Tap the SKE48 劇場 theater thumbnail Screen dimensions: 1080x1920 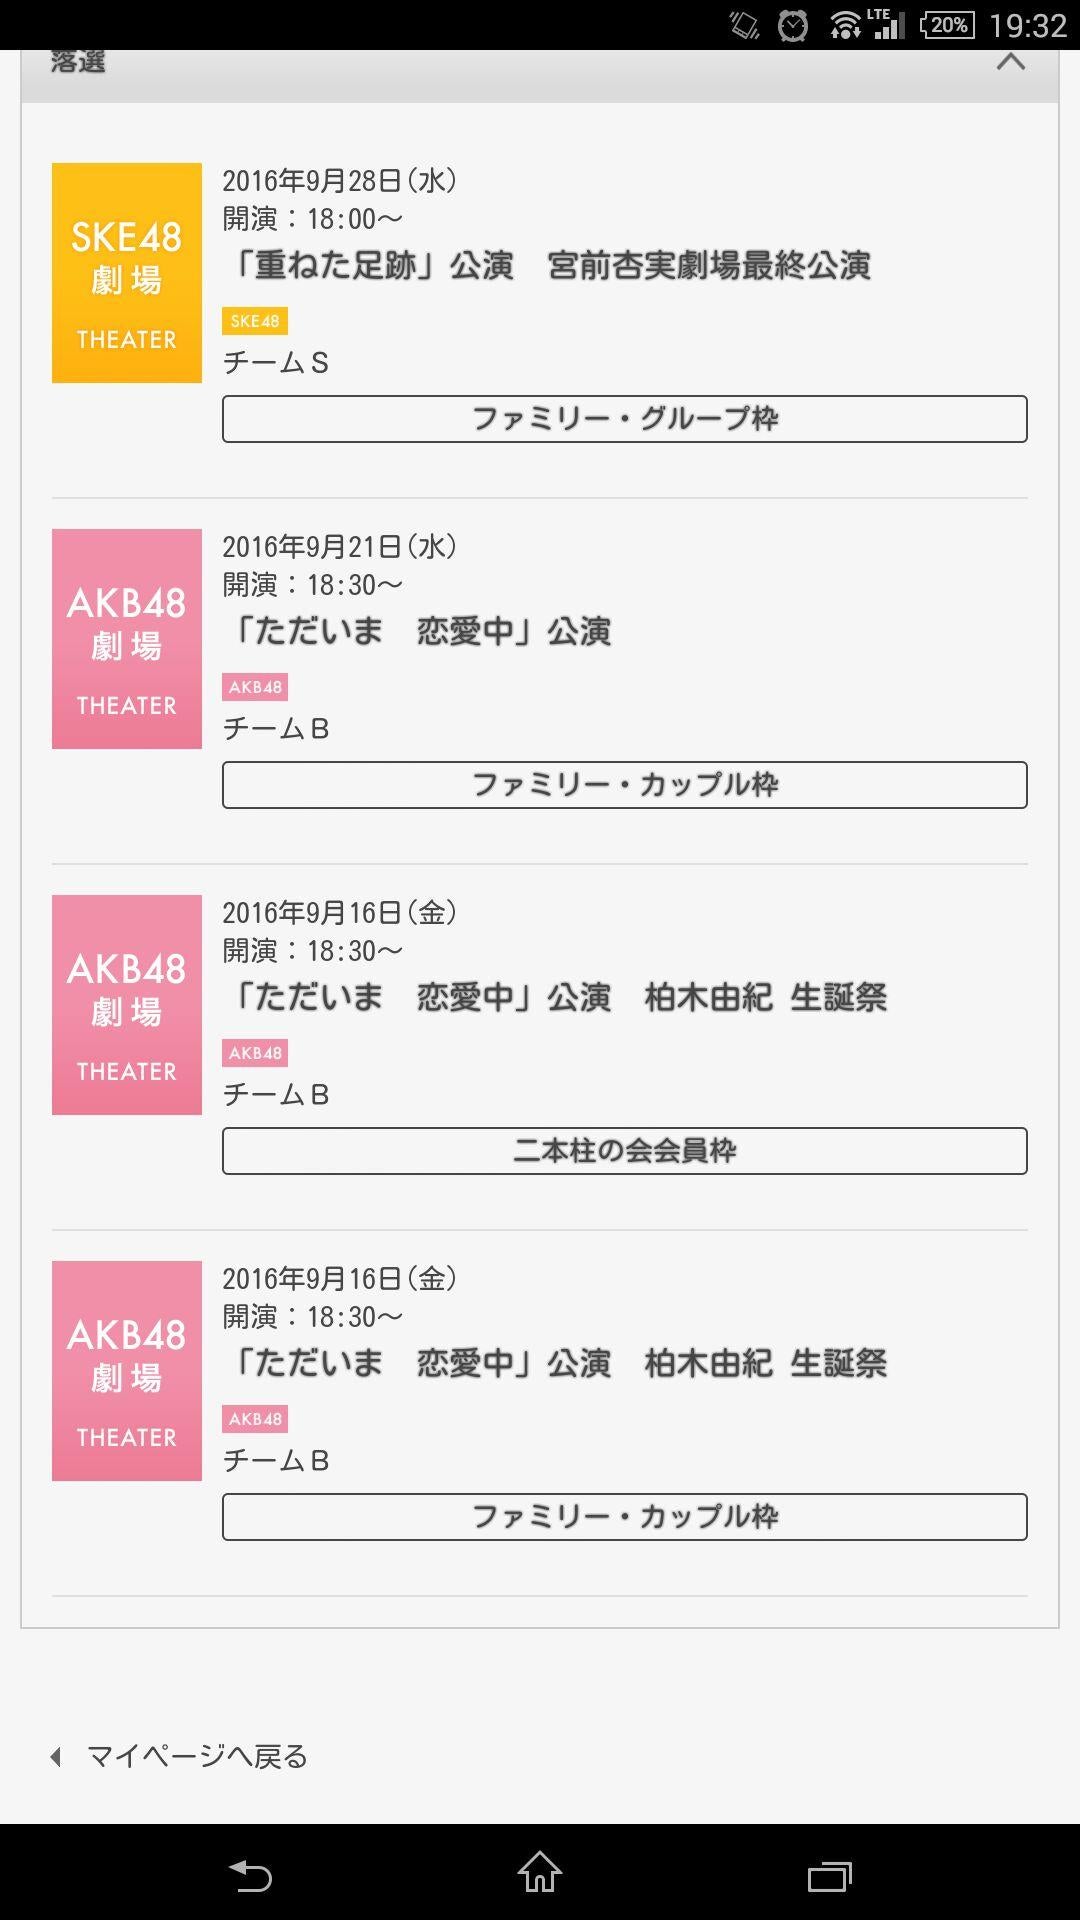click(127, 273)
